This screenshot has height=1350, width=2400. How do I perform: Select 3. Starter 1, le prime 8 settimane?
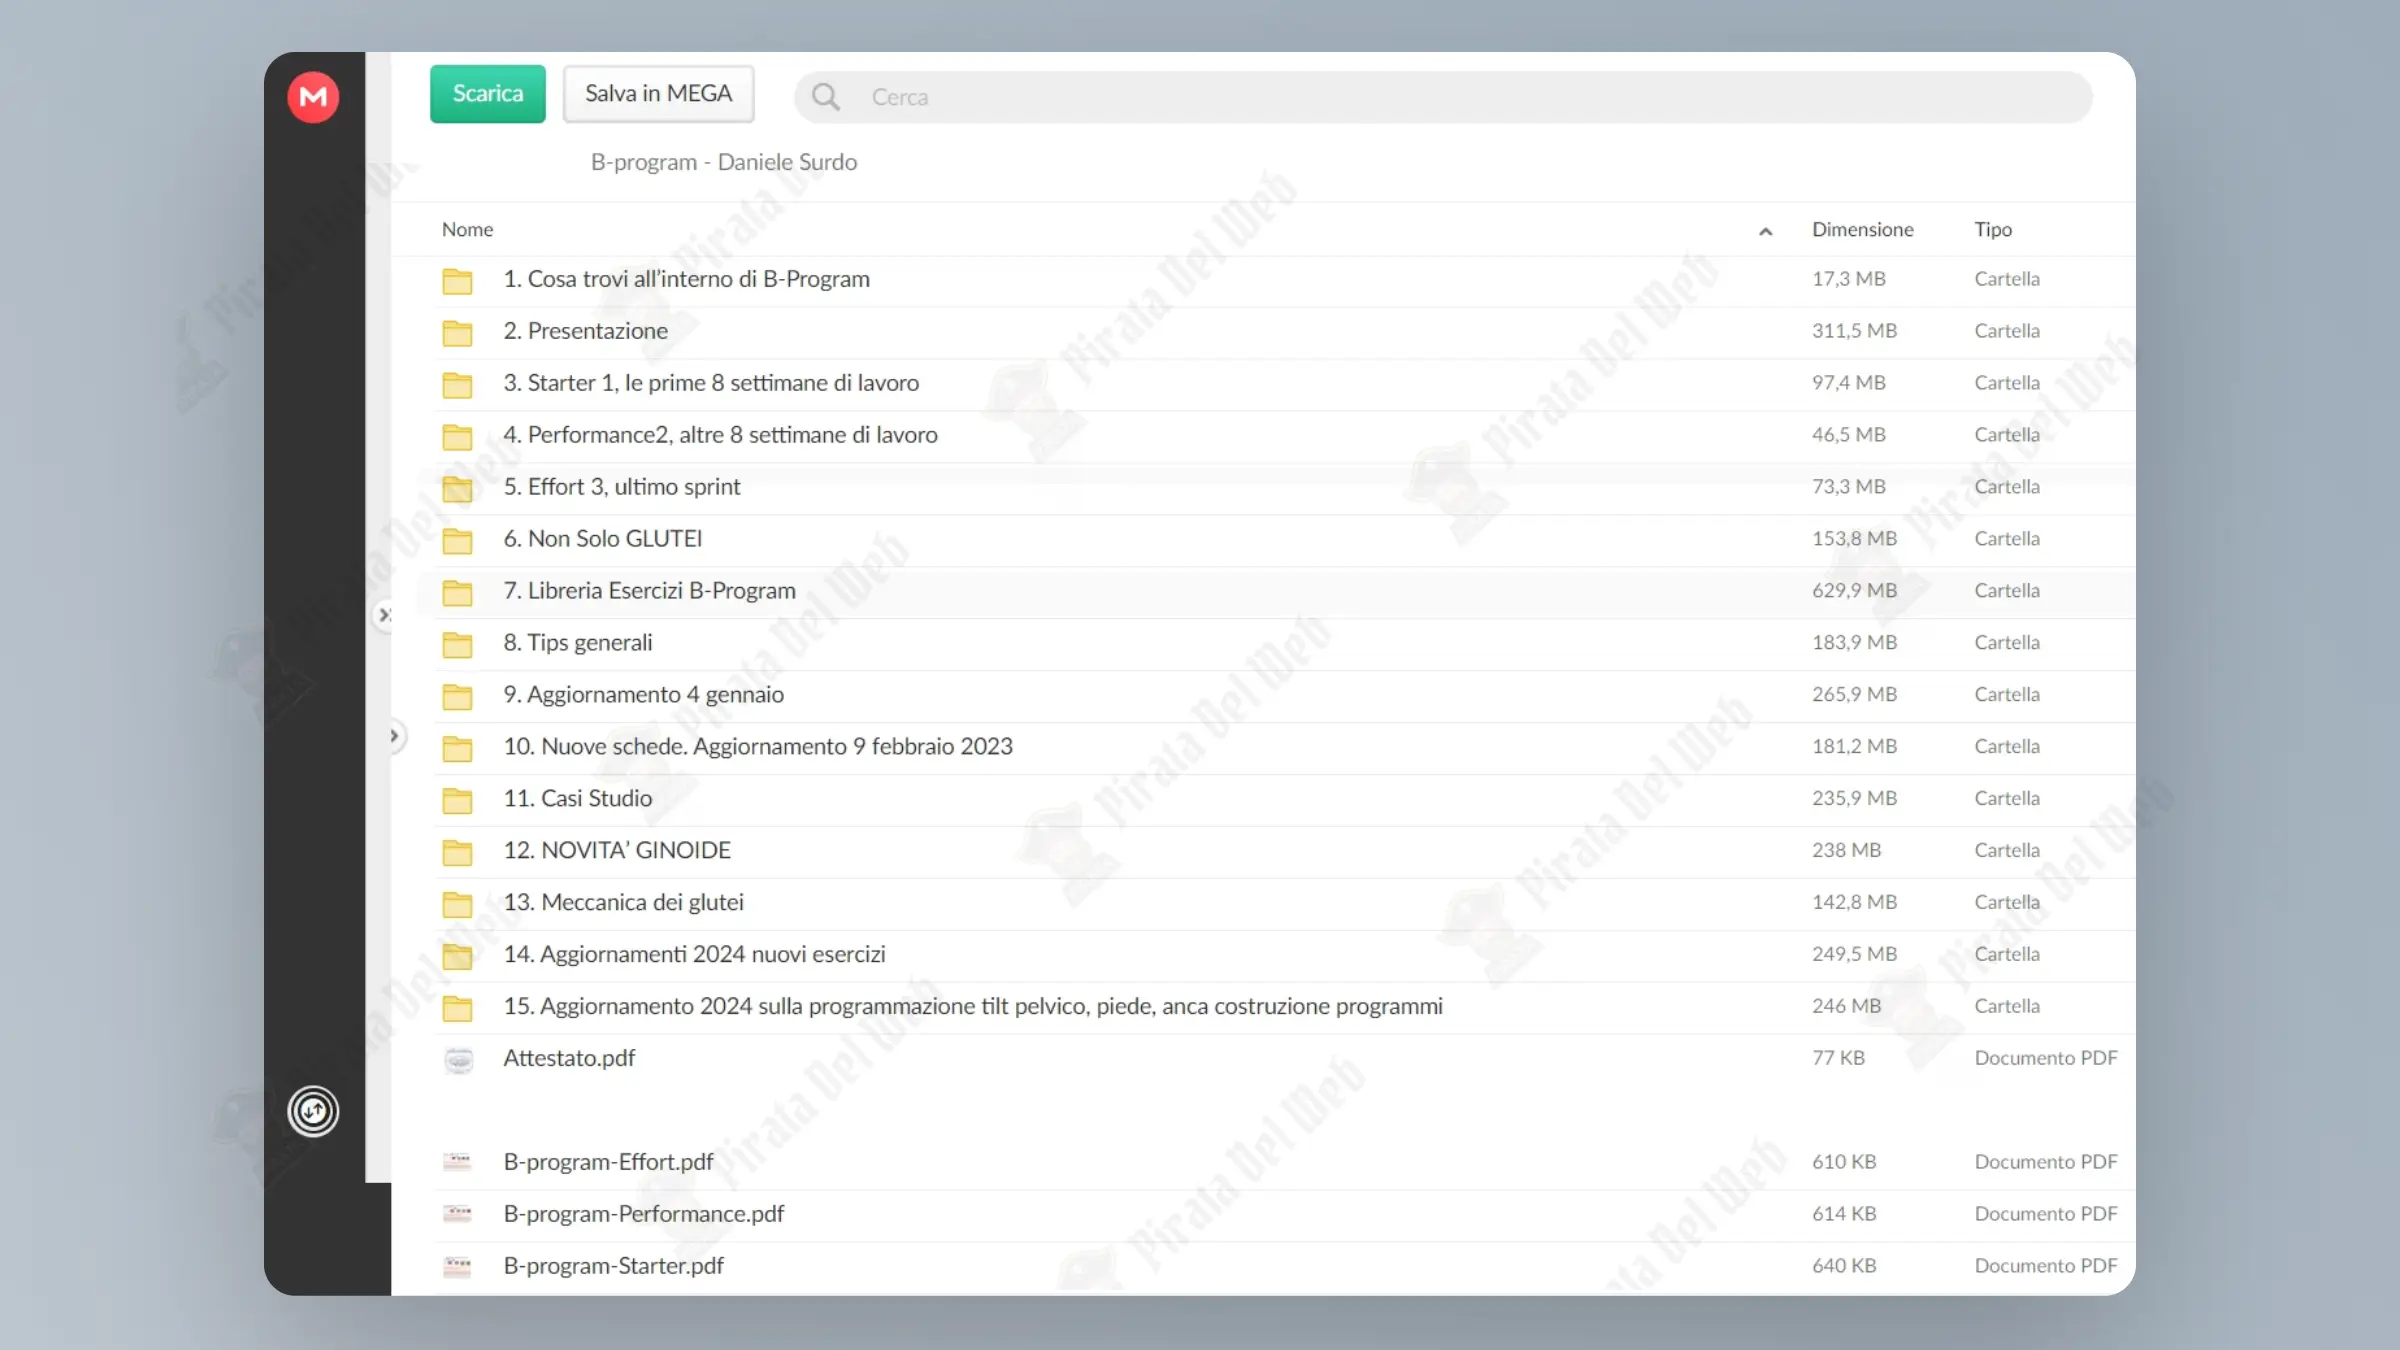click(x=711, y=383)
